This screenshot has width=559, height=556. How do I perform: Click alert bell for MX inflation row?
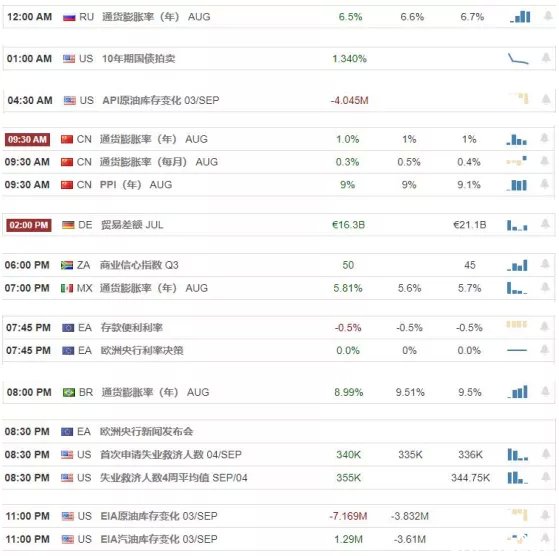[545, 287]
